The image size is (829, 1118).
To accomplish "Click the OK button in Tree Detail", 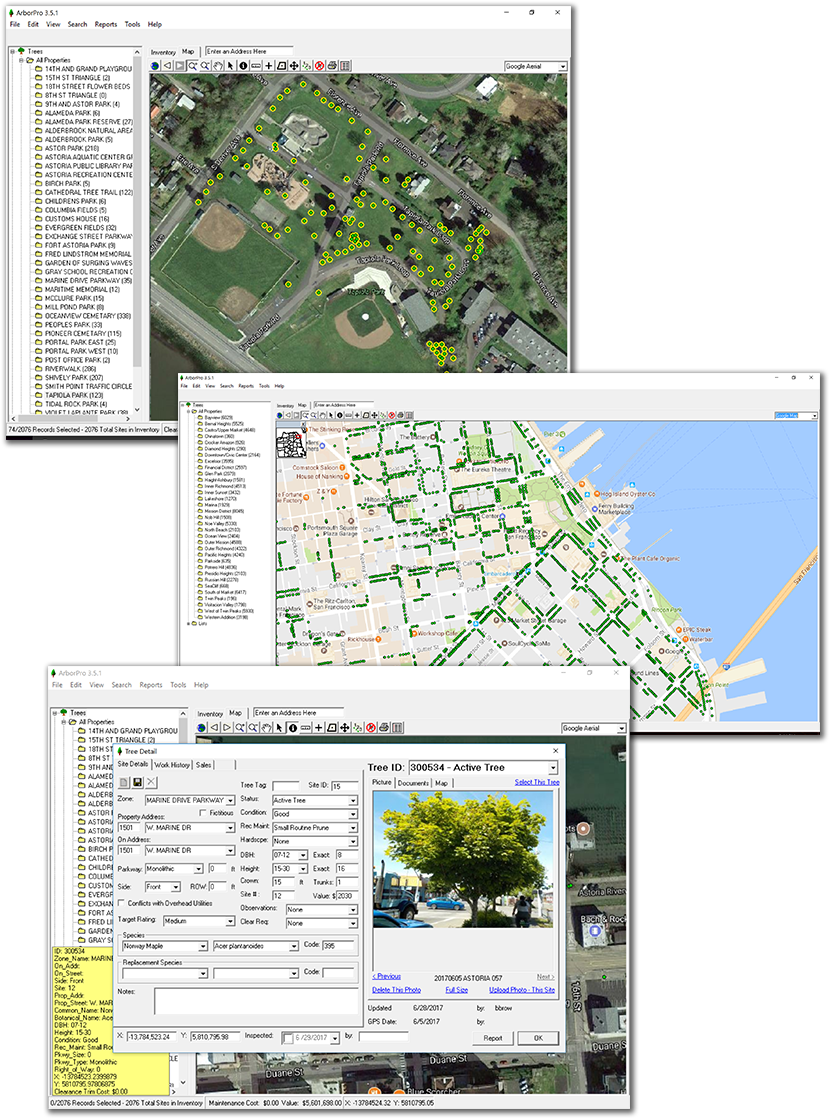I will pyautogui.click(x=538, y=1038).
